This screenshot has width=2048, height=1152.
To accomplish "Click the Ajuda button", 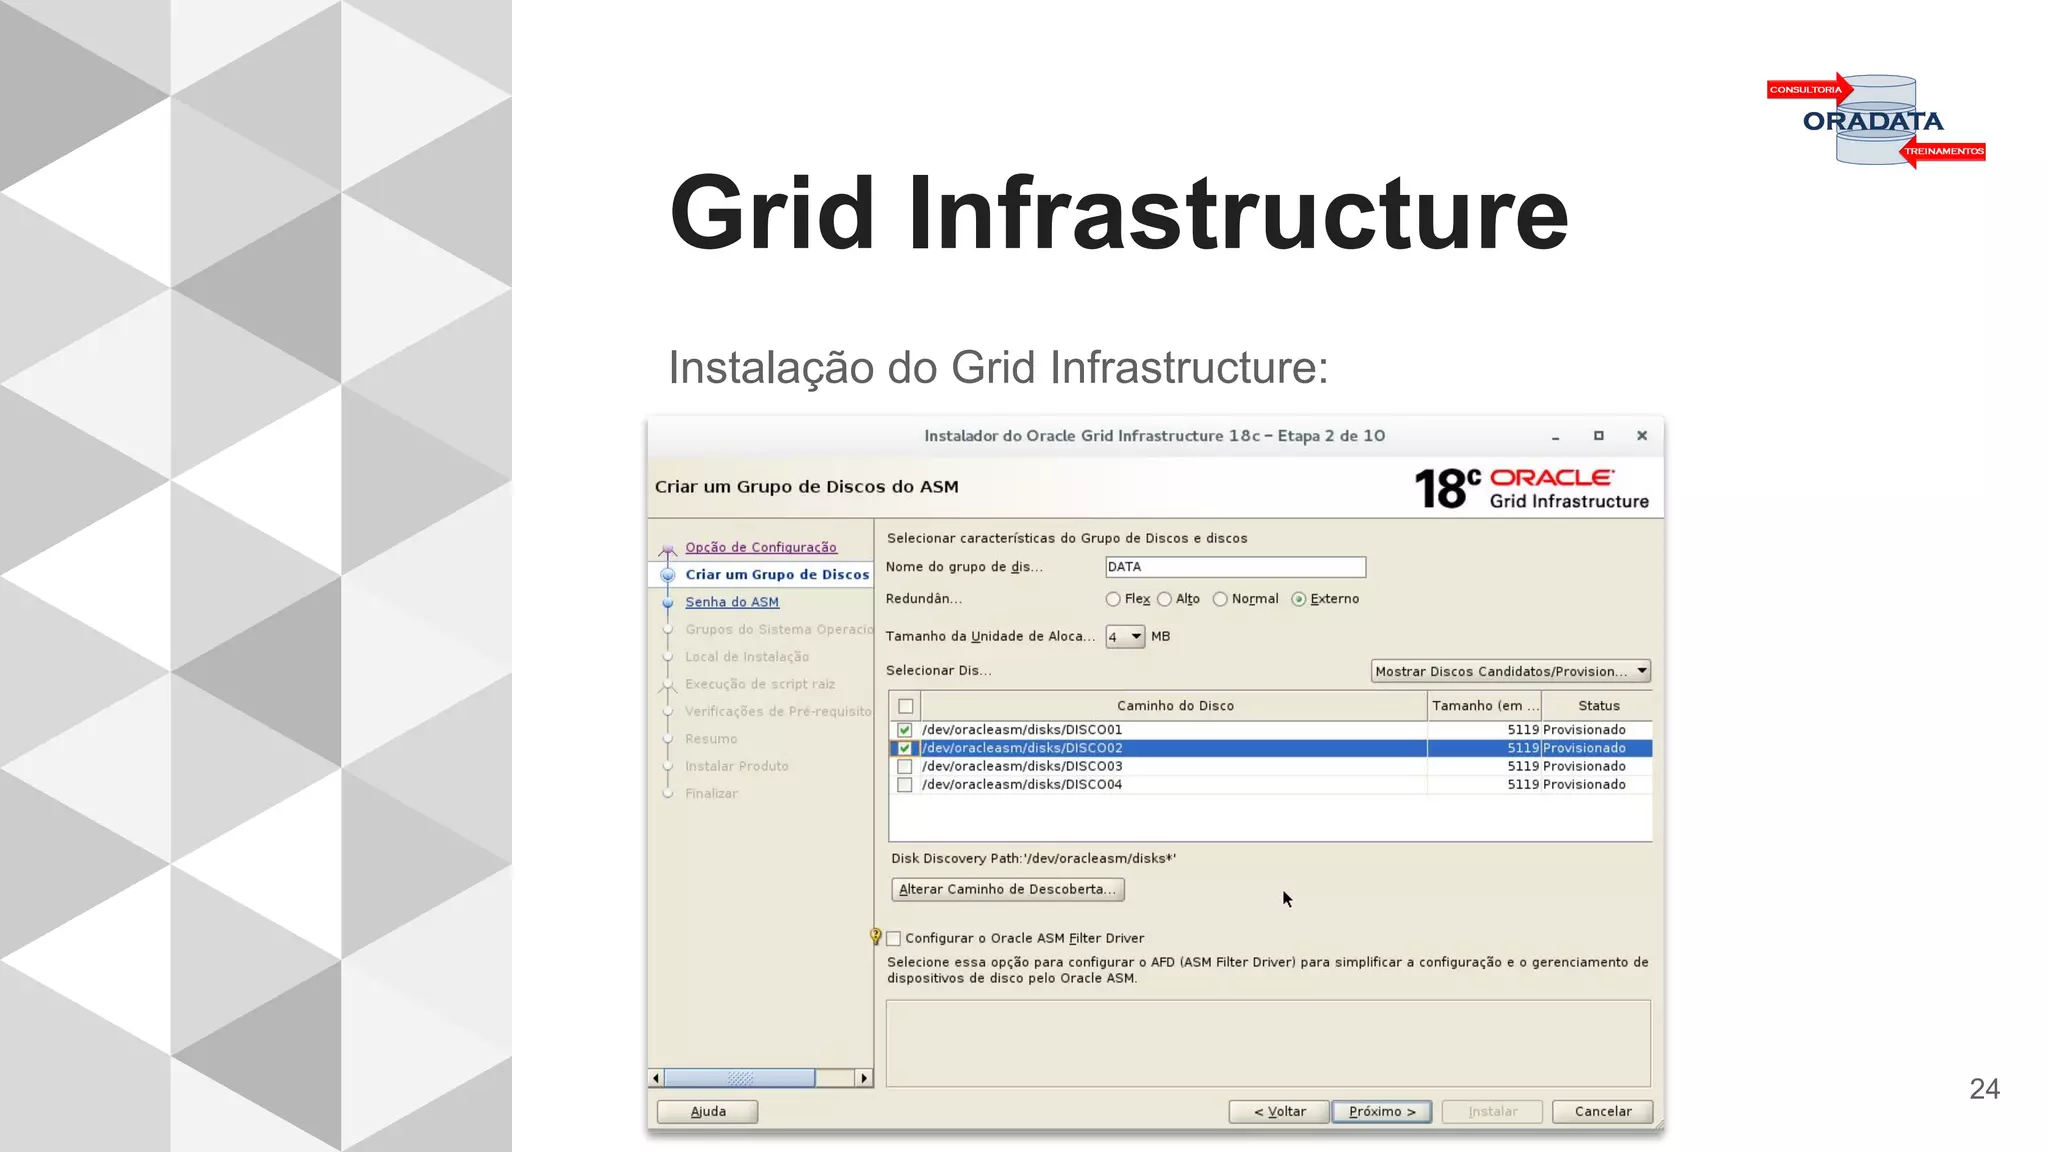I will [708, 1112].
